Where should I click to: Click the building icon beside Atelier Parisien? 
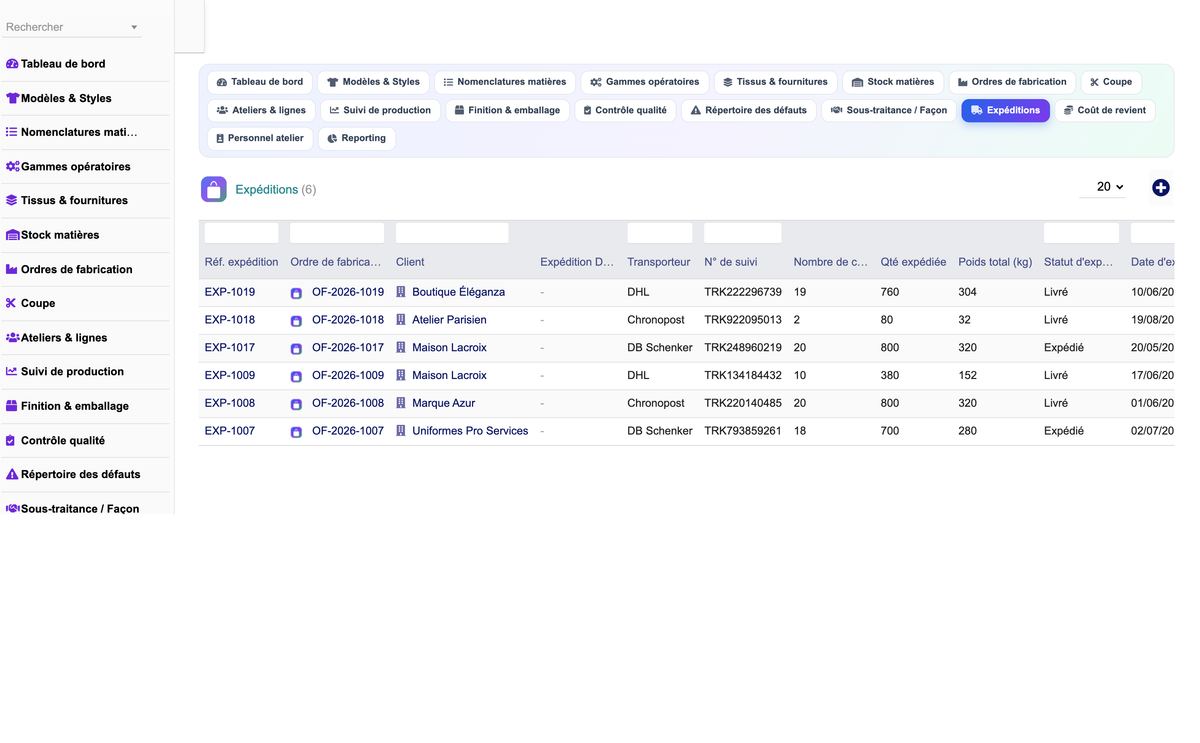coord(401,320)
